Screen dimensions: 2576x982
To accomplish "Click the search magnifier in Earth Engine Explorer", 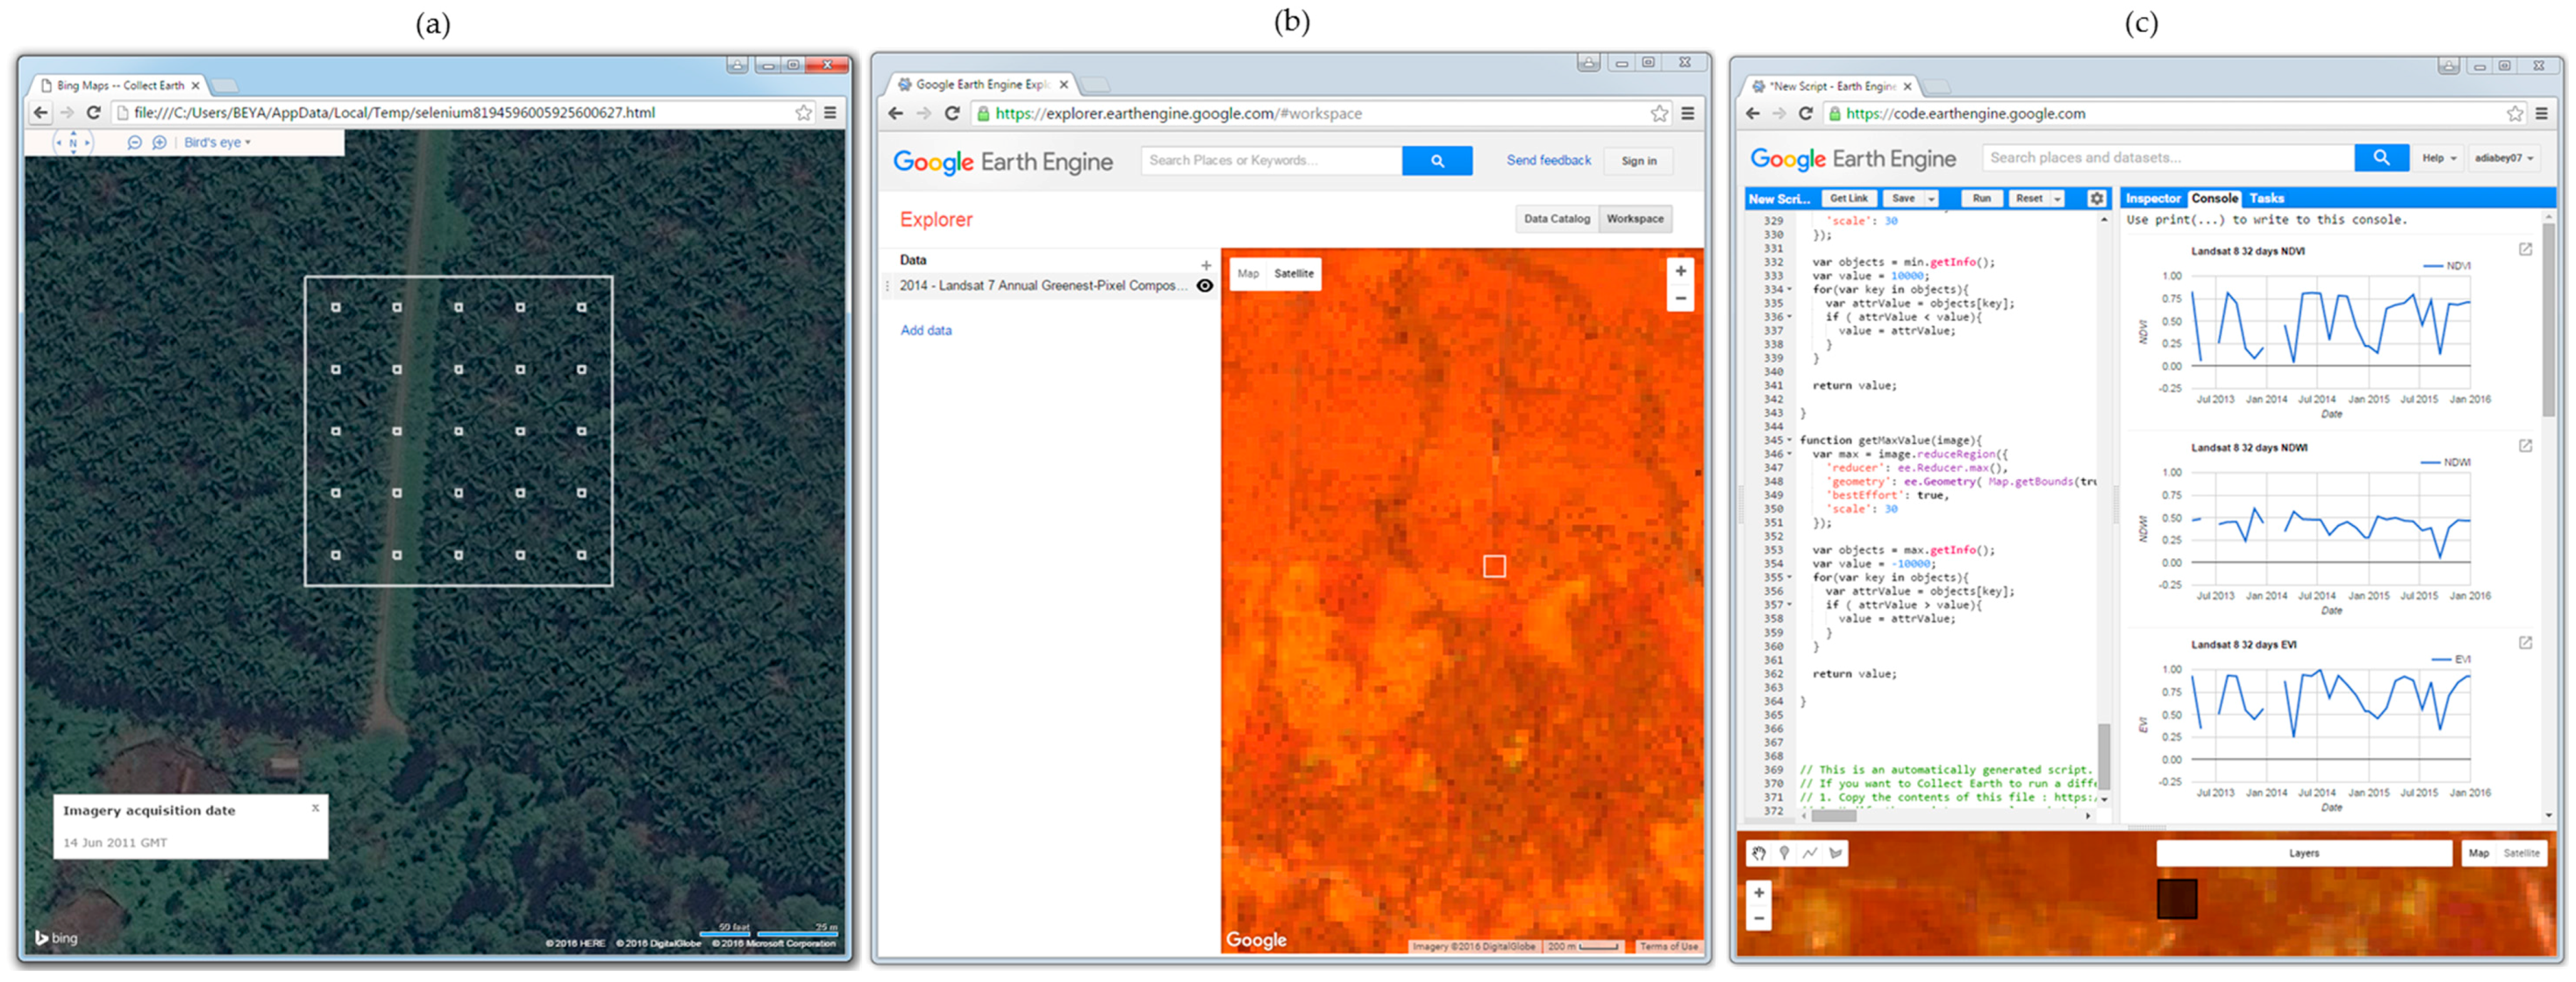I will [x=1437, y=160].
